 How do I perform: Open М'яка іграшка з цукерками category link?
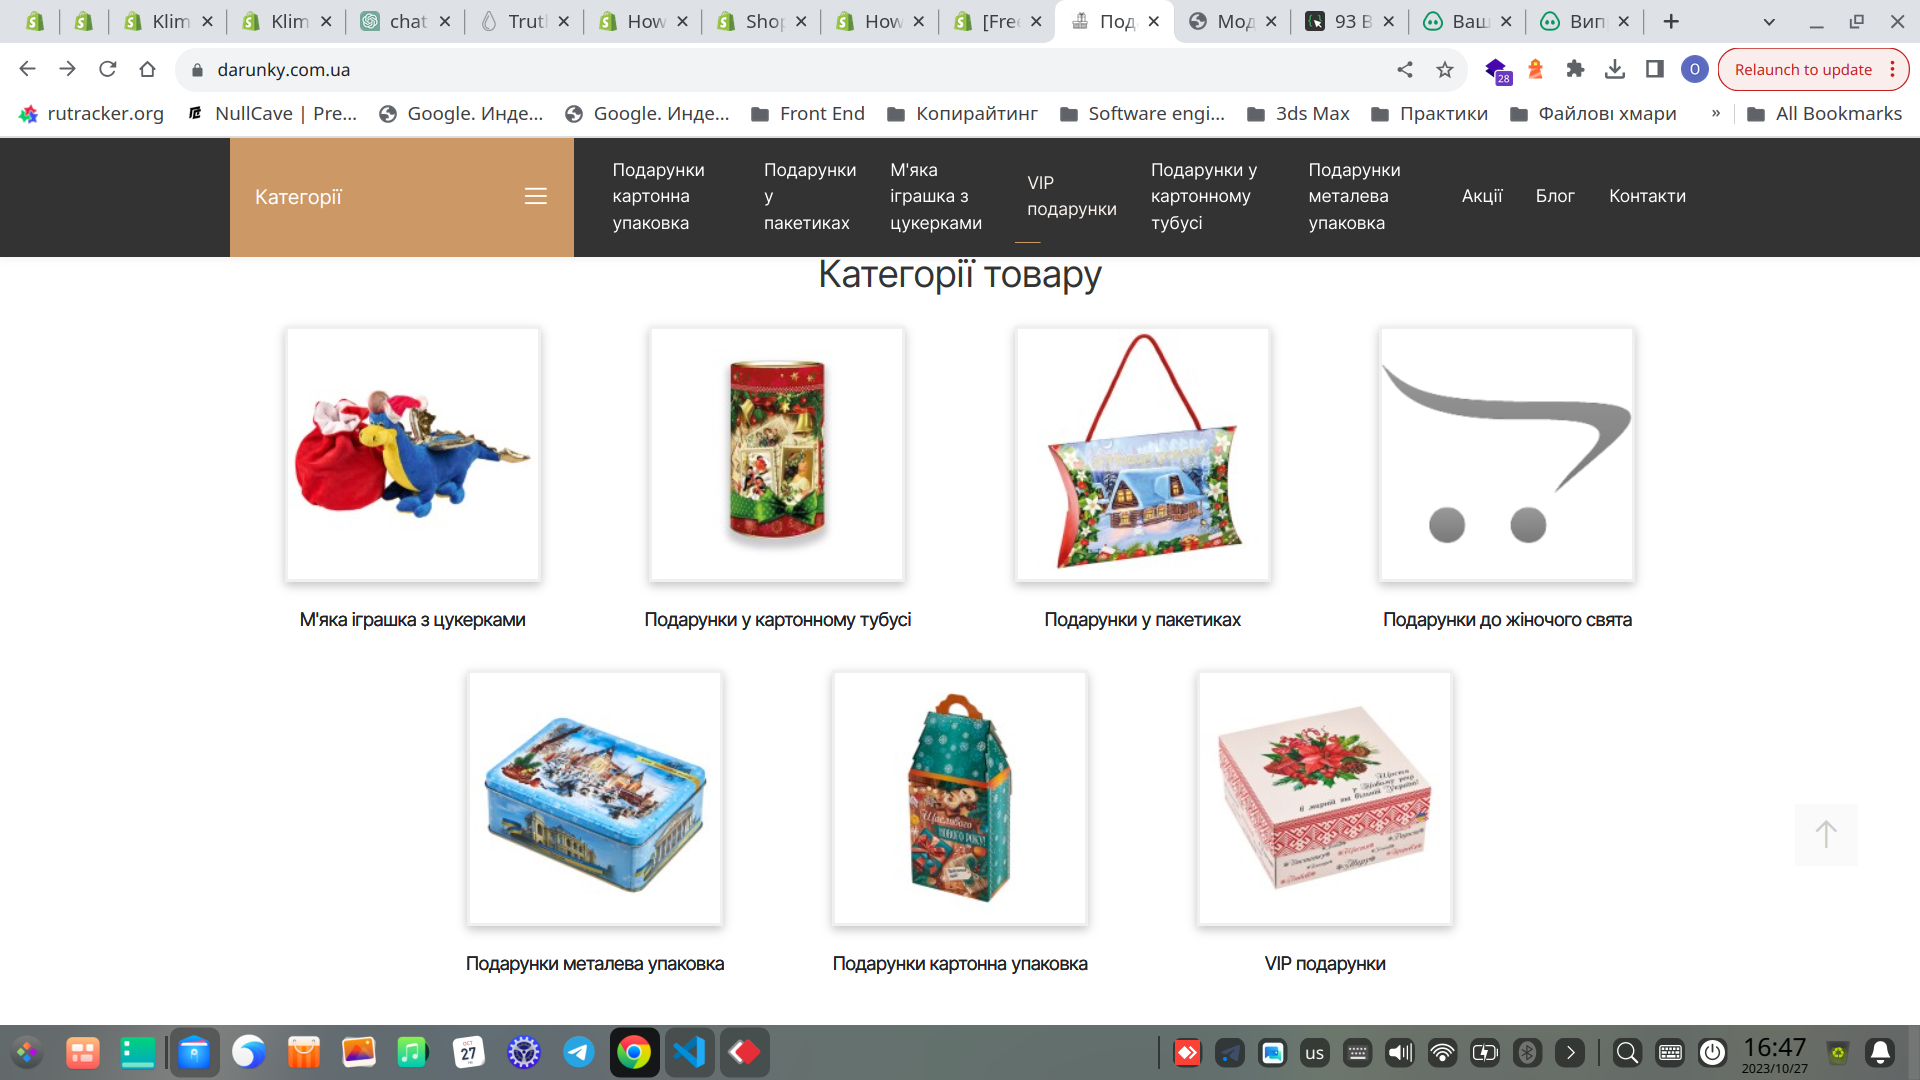point(412,619)
